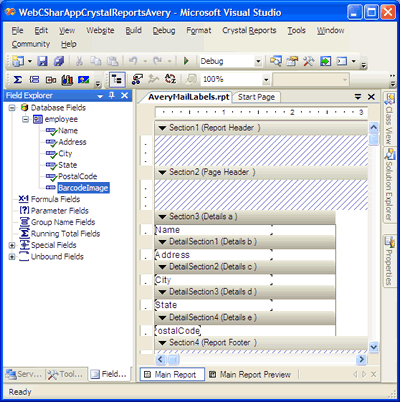
Task: Click the Cut scissors icon
Action: 79,61
